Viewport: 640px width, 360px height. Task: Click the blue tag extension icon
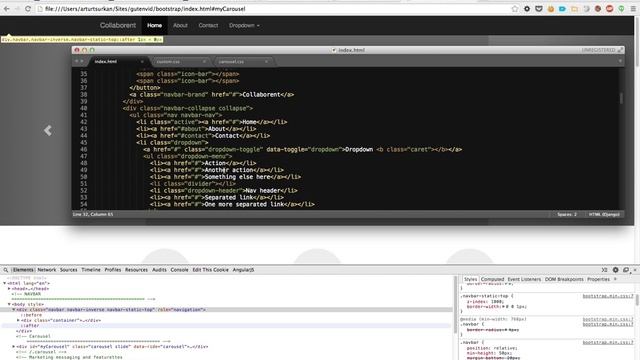click(562, 9)
